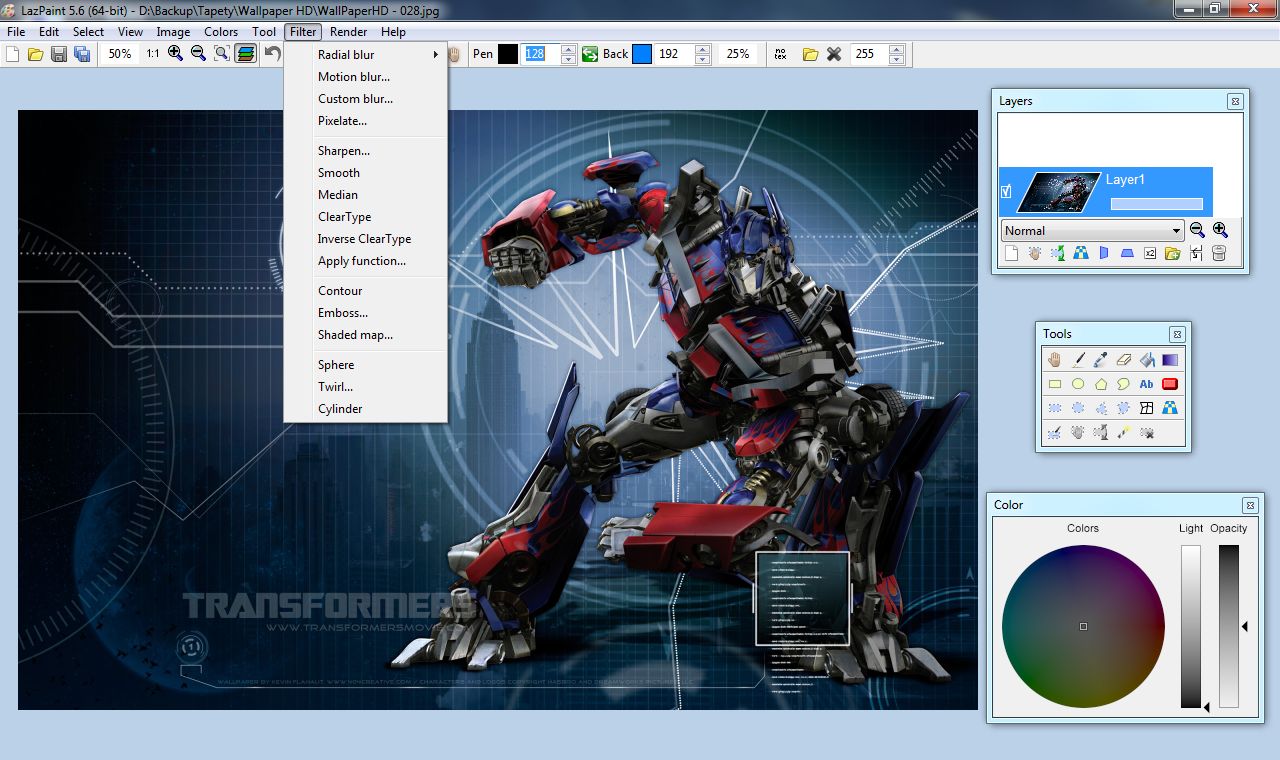
Task: Click the Undo arrow icon
Action: (272, 54)
